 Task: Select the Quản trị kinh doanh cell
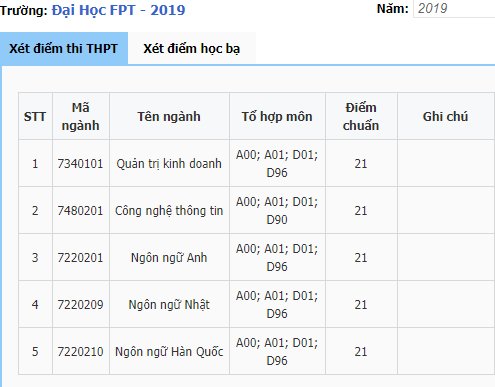coord(169,164)
